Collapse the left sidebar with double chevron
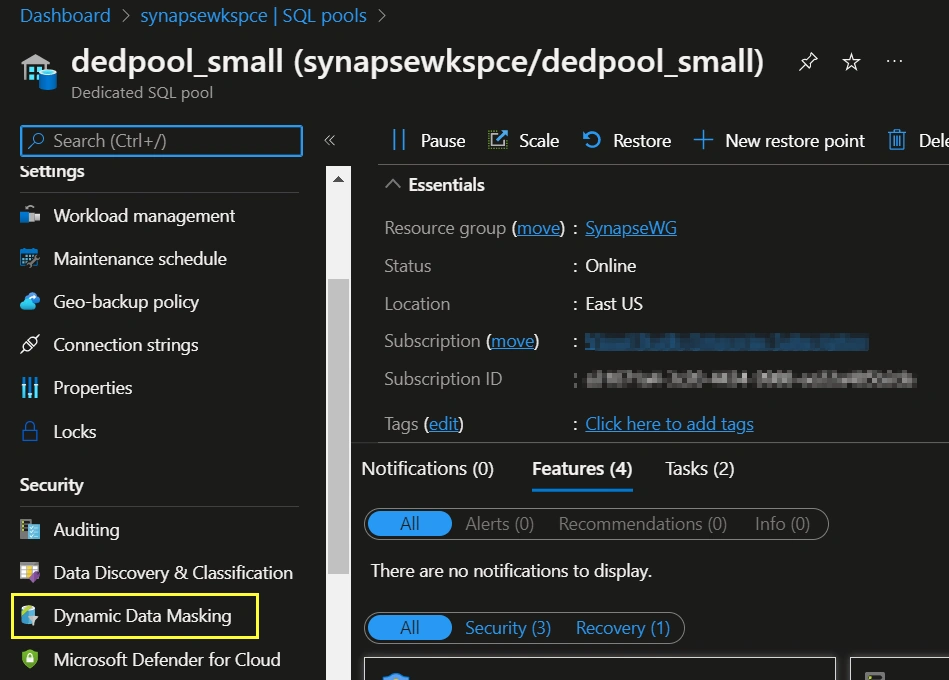Screen dimensions: 949x680 click(329, 140)
